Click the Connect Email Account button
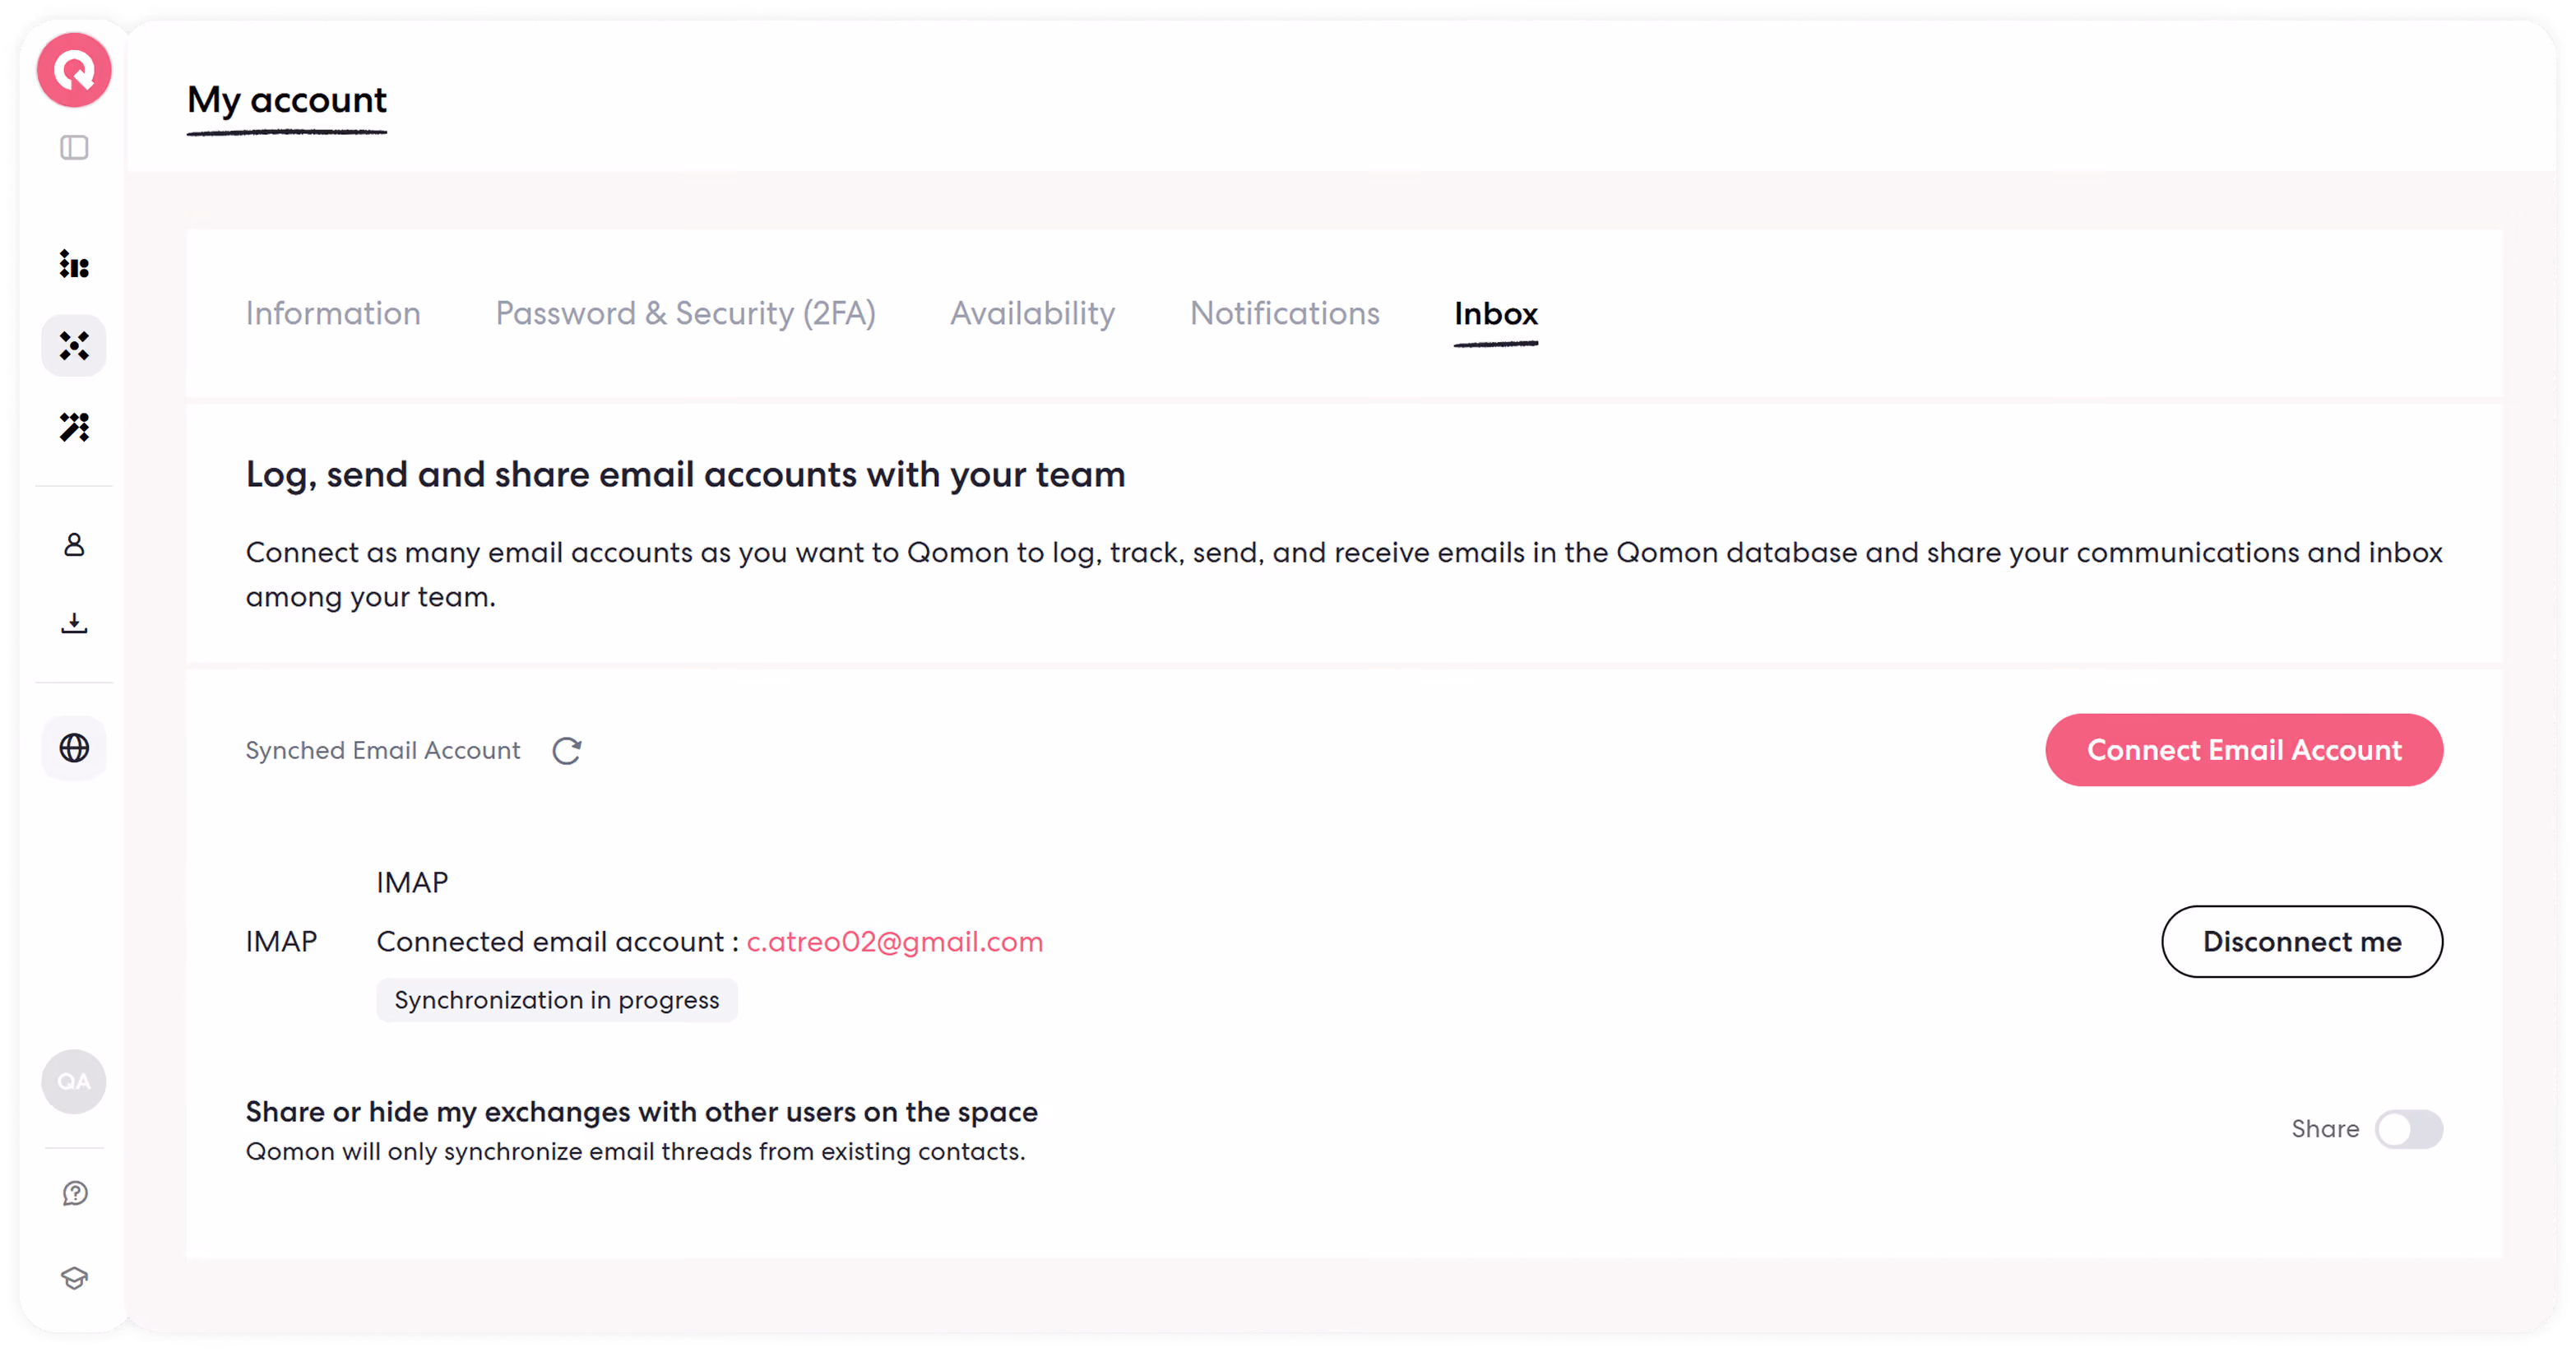 [2245, 750]
